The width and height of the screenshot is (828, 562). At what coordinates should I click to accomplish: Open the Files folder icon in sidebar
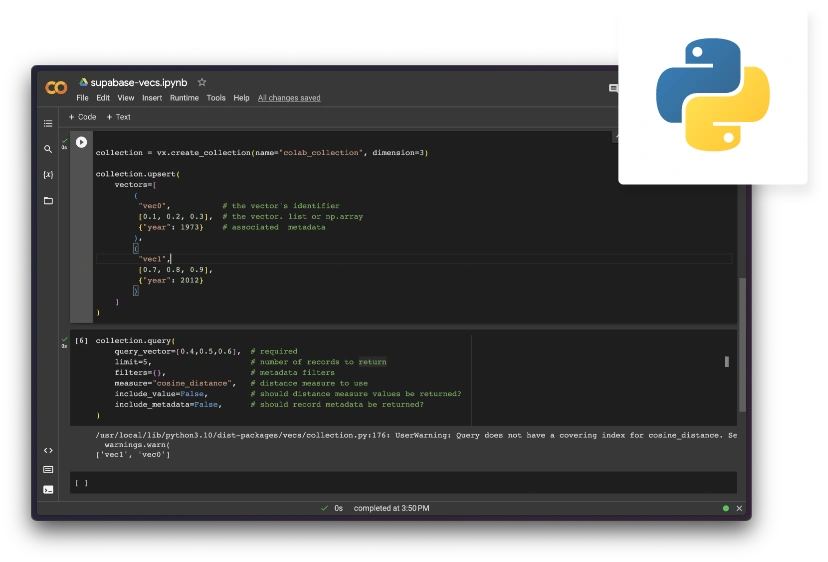pyautogui.click(x=48, y=200)
